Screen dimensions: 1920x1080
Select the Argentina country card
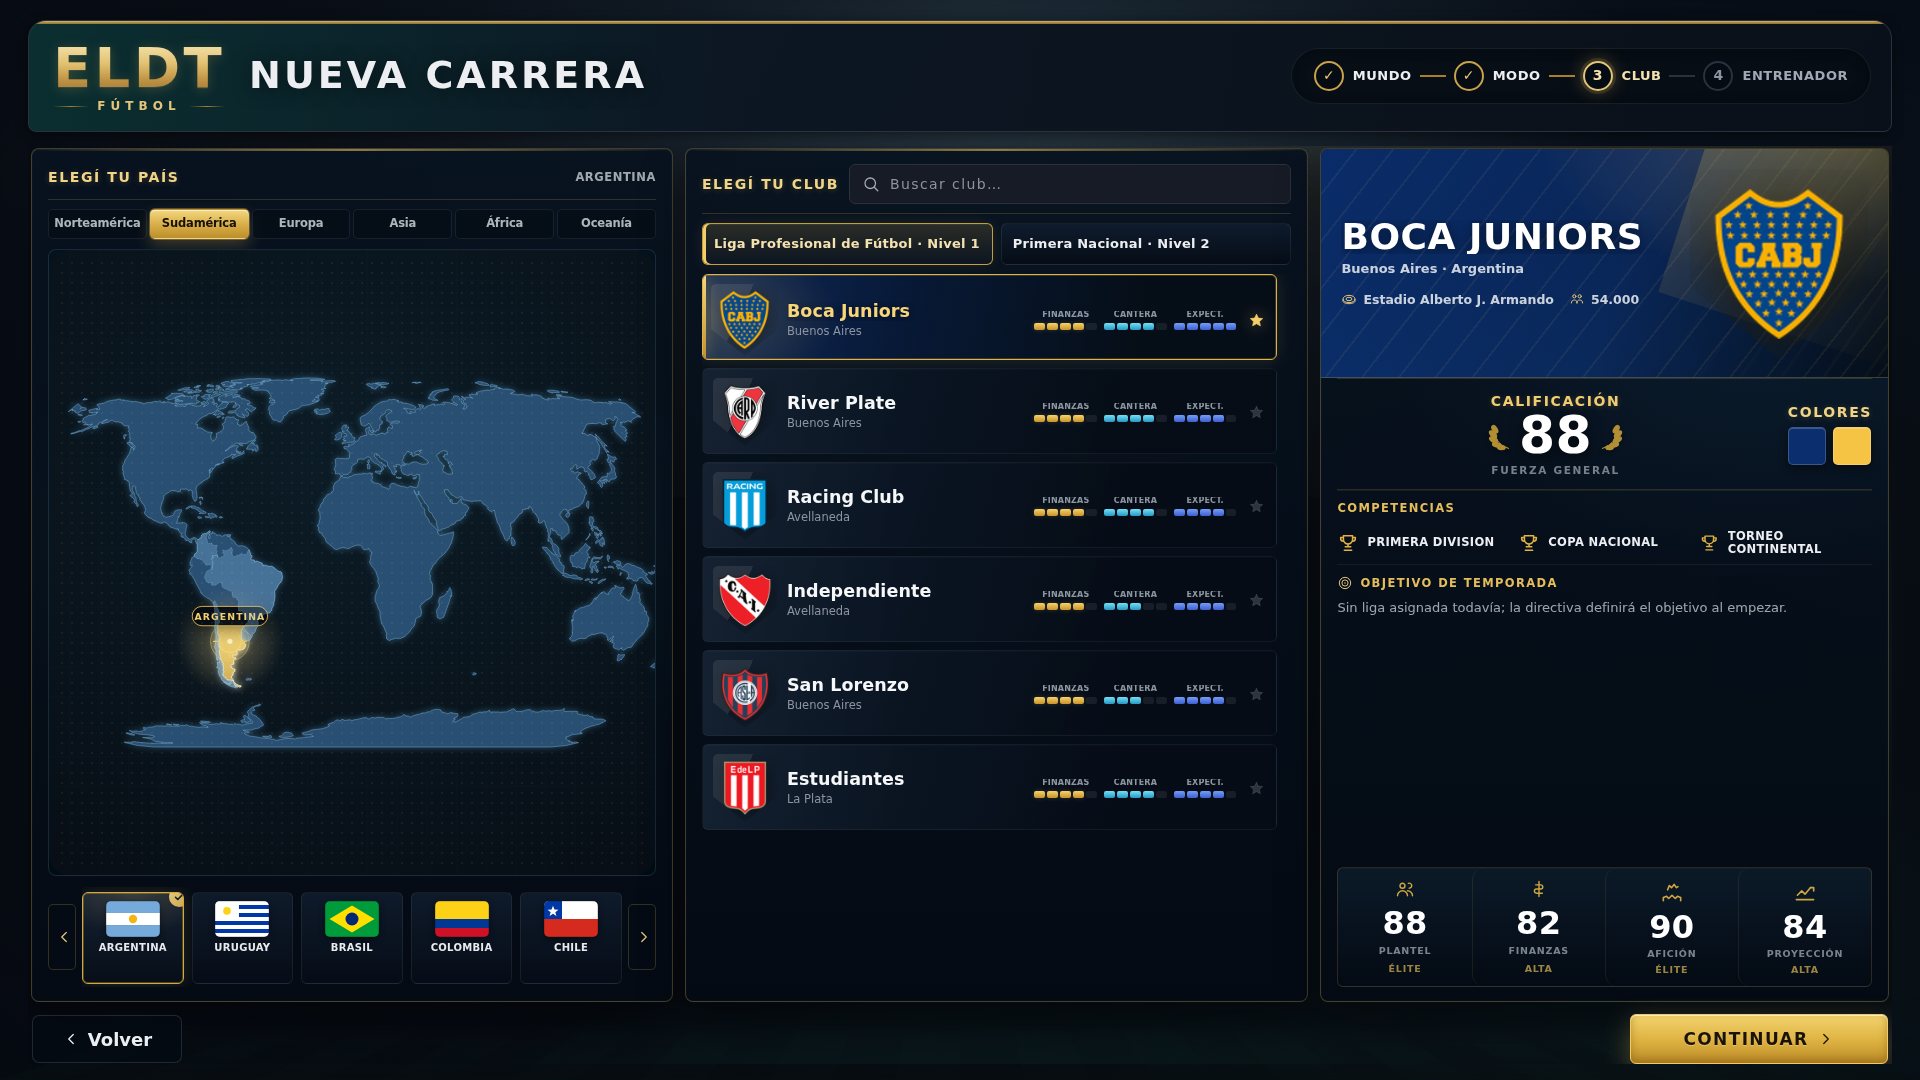tap(133, 937)
